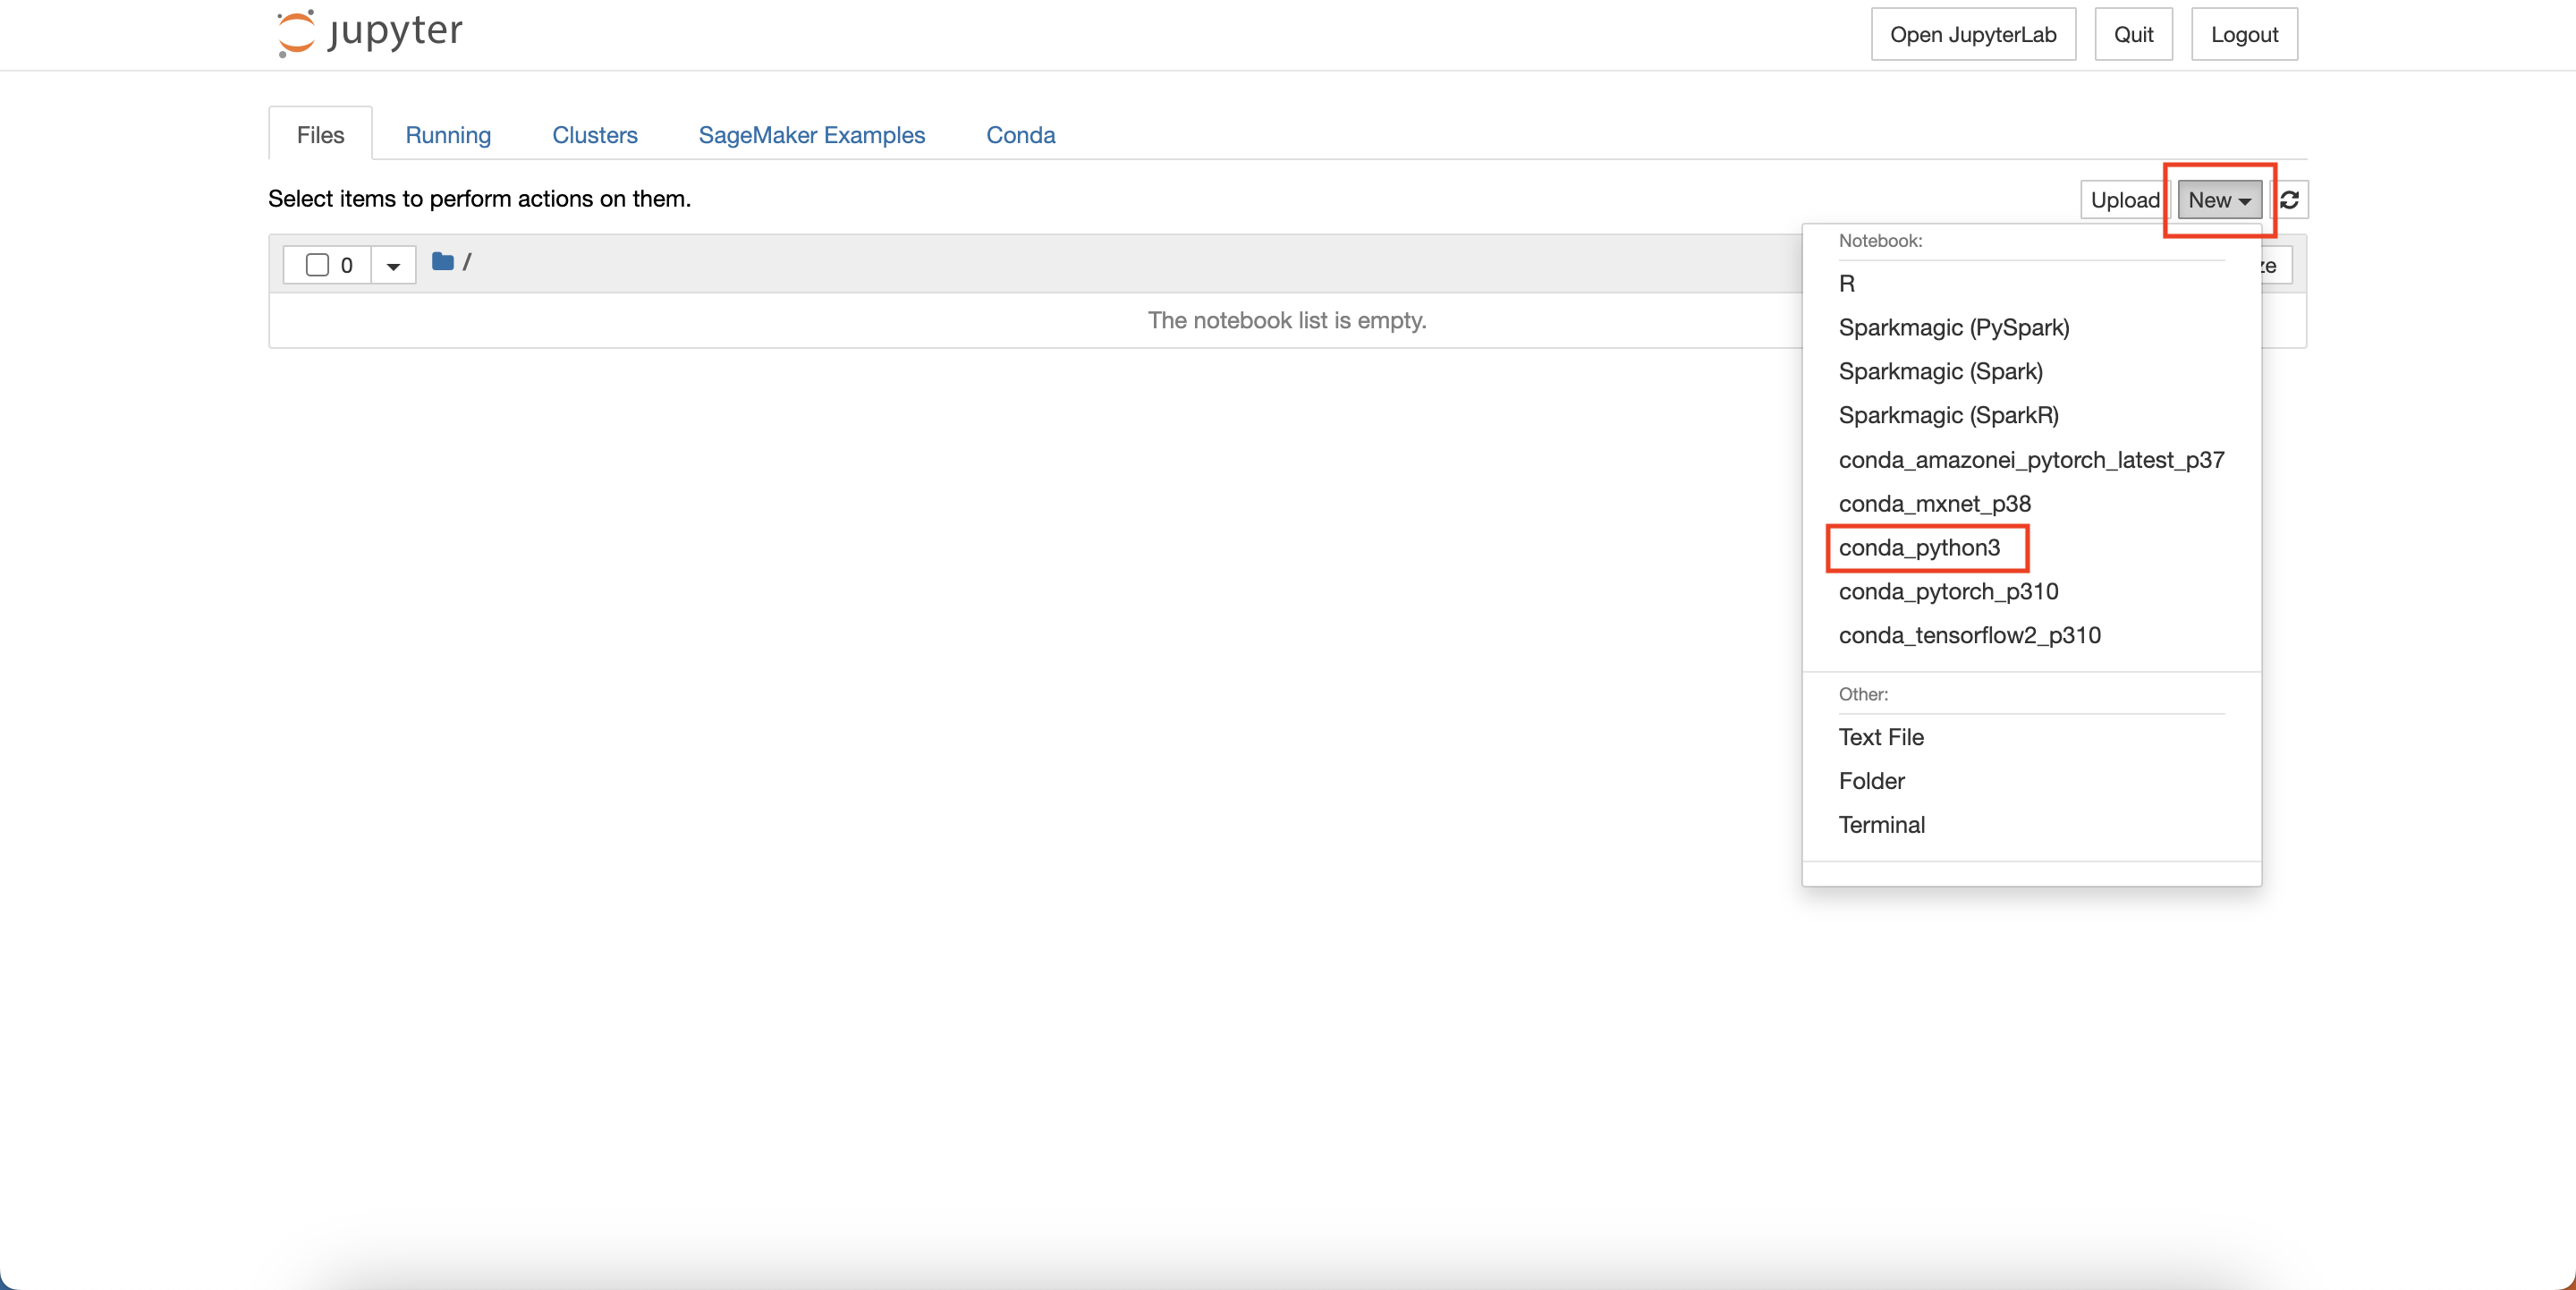Collapse the New dropdown button

[x=2218, y=200]
